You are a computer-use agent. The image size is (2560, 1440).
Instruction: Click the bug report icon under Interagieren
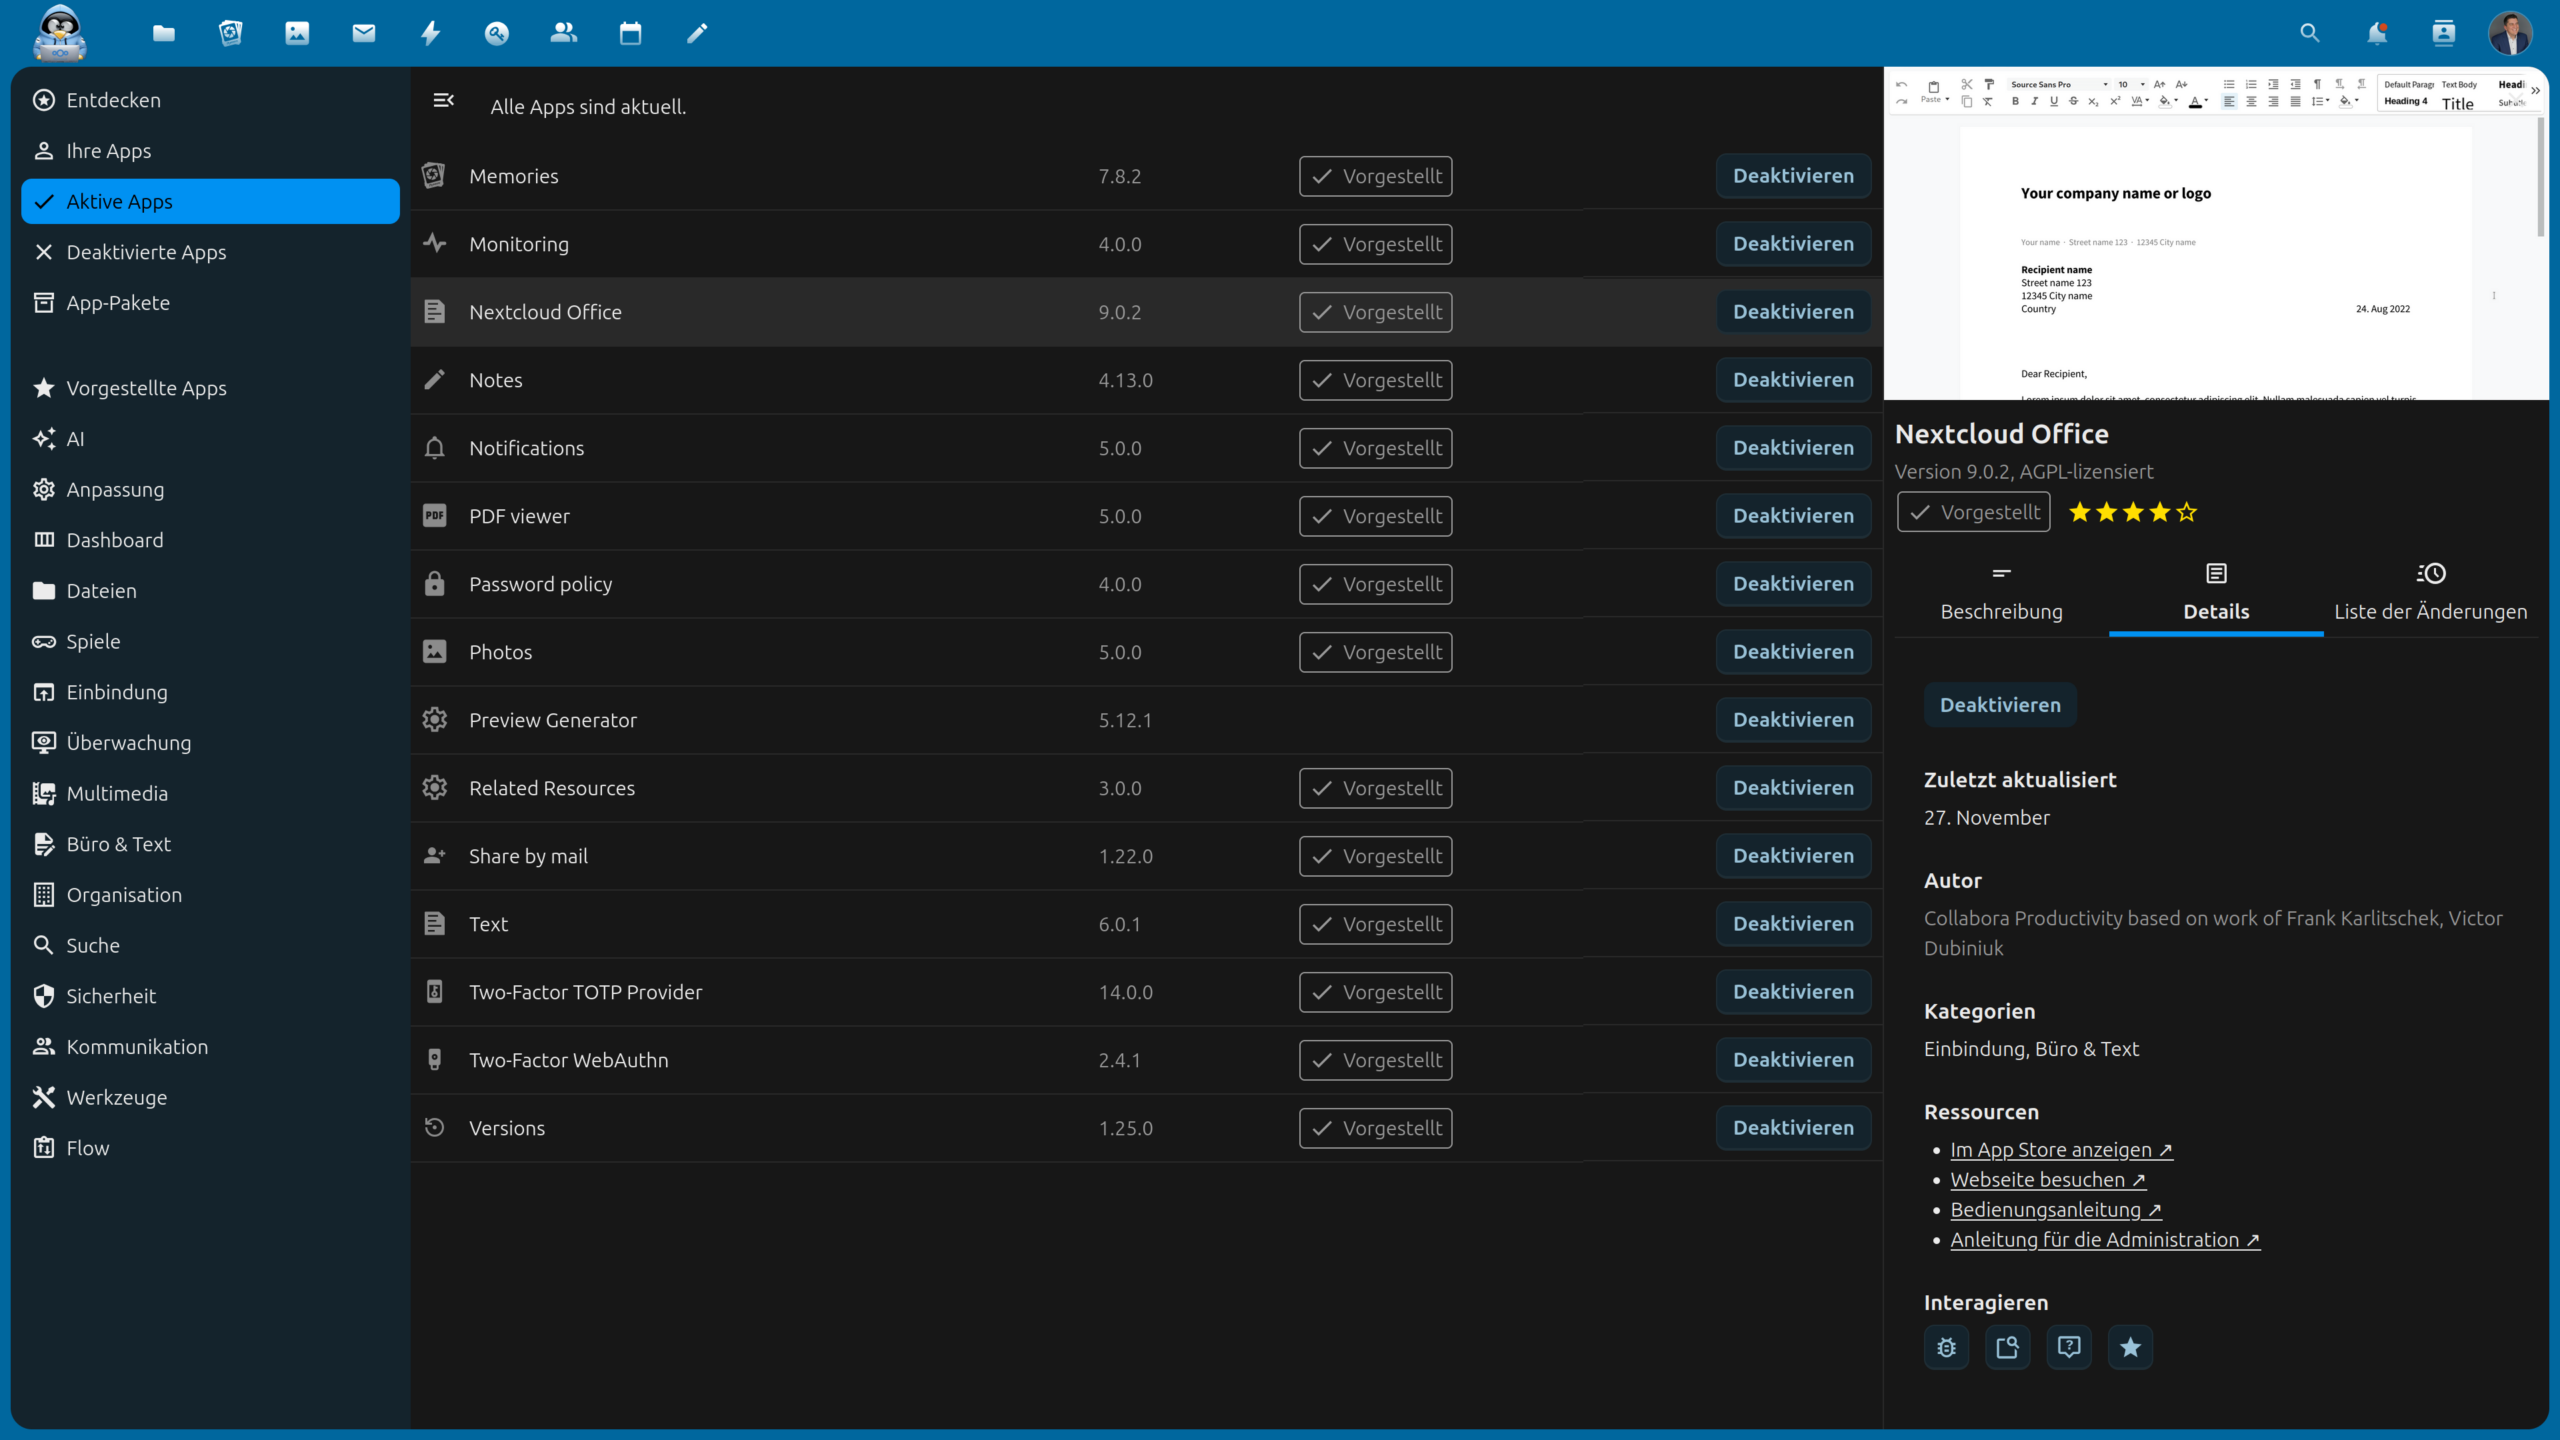1946,1347
